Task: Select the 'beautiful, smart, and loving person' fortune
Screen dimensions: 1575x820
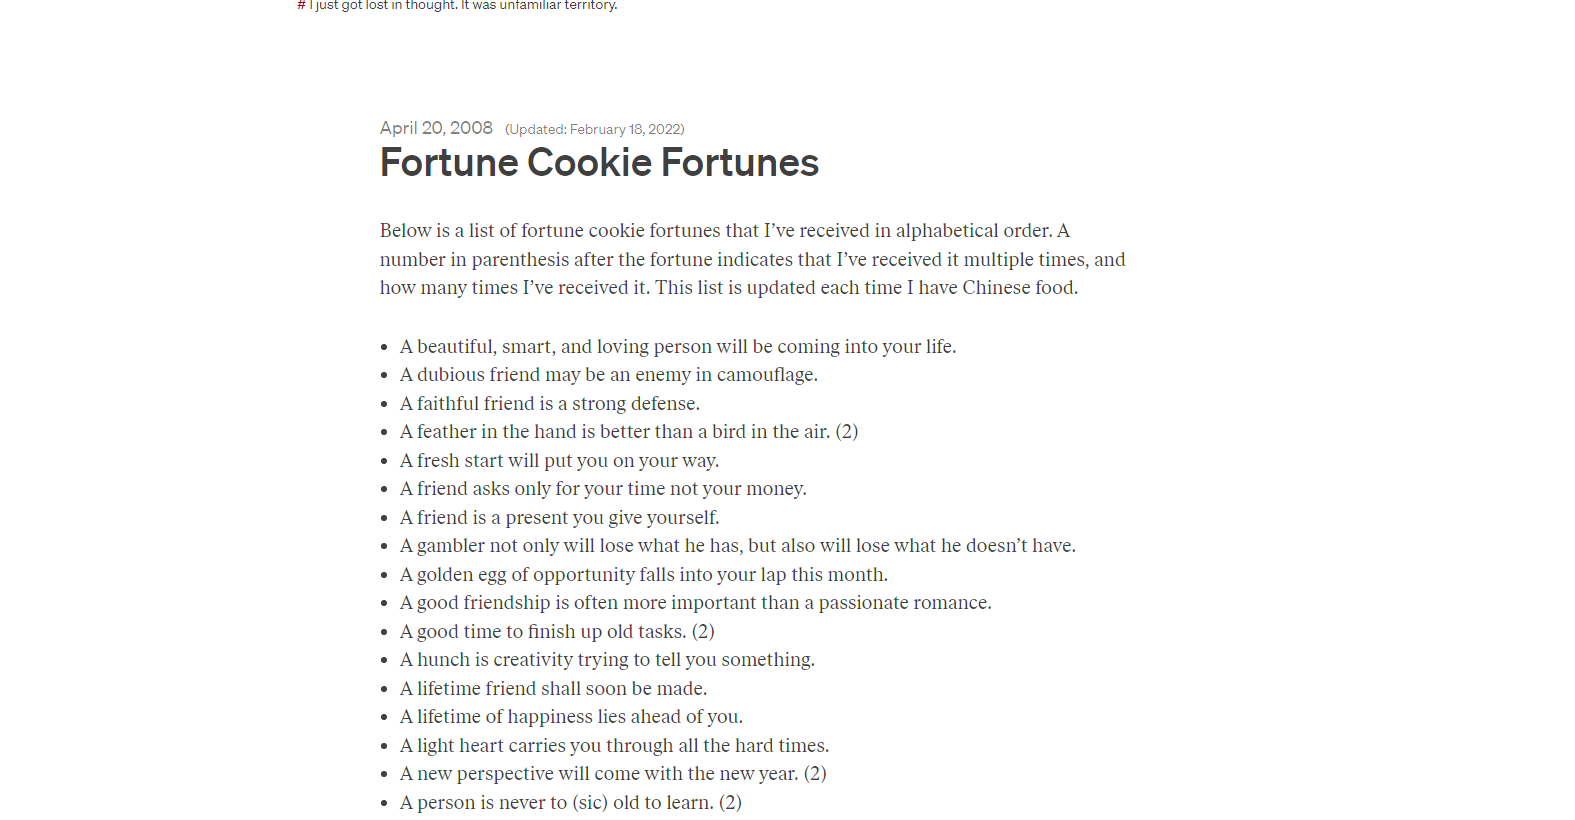Action: pyautogui.click(x=678, y=347)
